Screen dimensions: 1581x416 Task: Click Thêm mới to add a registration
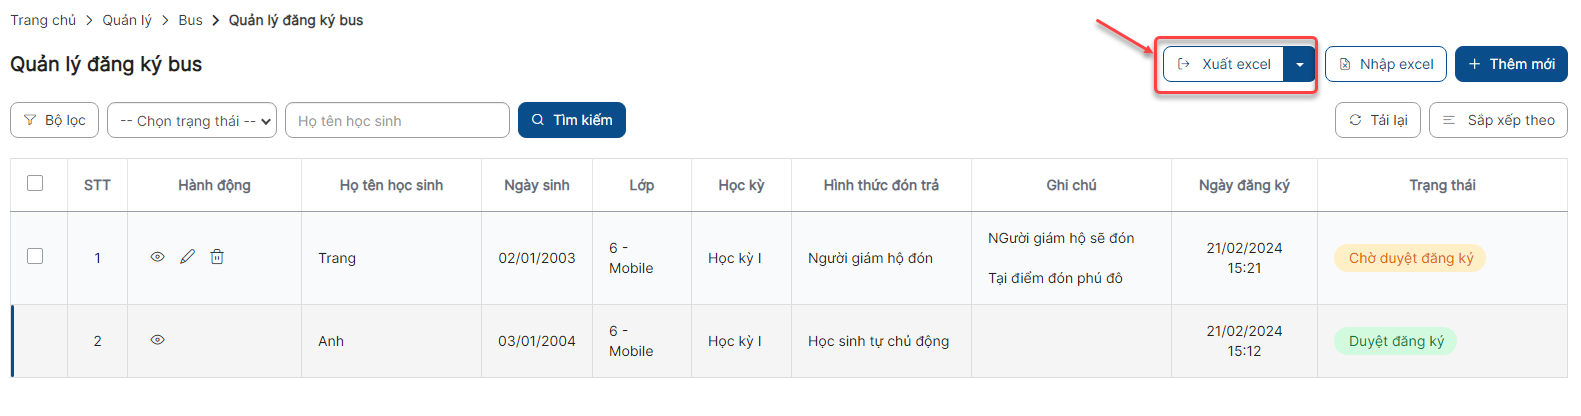1510,64
